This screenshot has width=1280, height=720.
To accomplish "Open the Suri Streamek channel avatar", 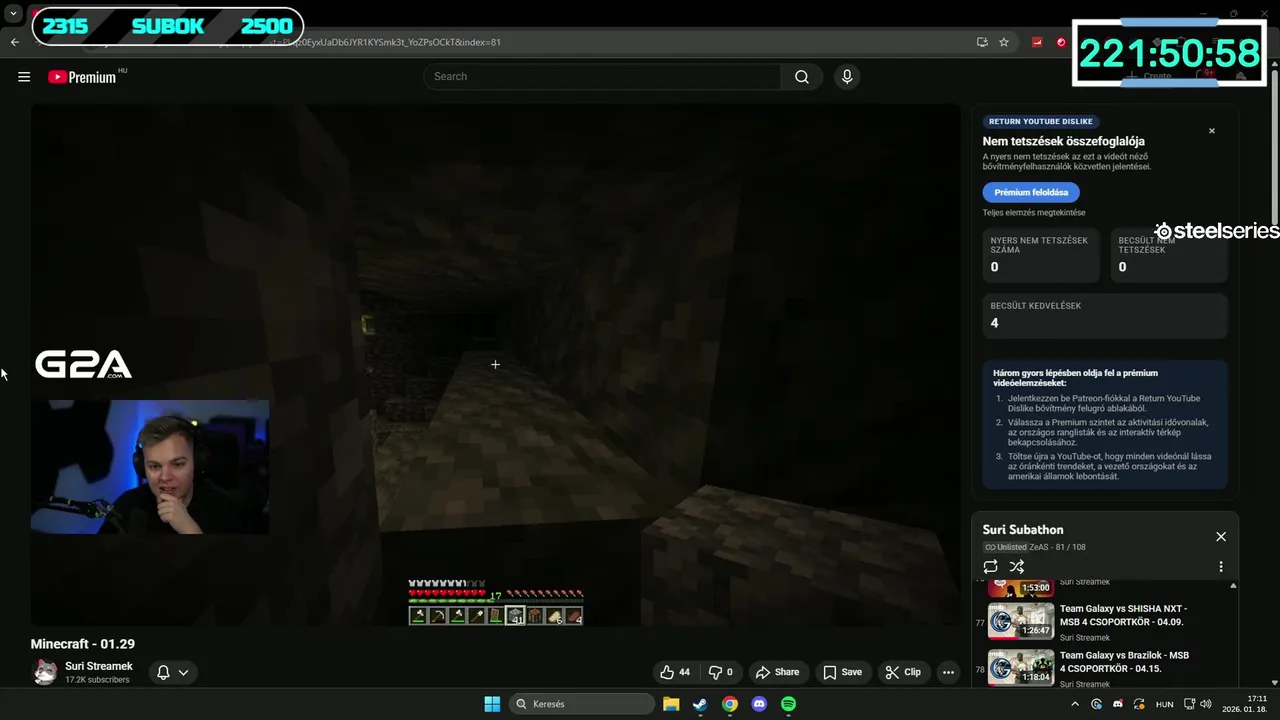I will [x=45, y=672].
